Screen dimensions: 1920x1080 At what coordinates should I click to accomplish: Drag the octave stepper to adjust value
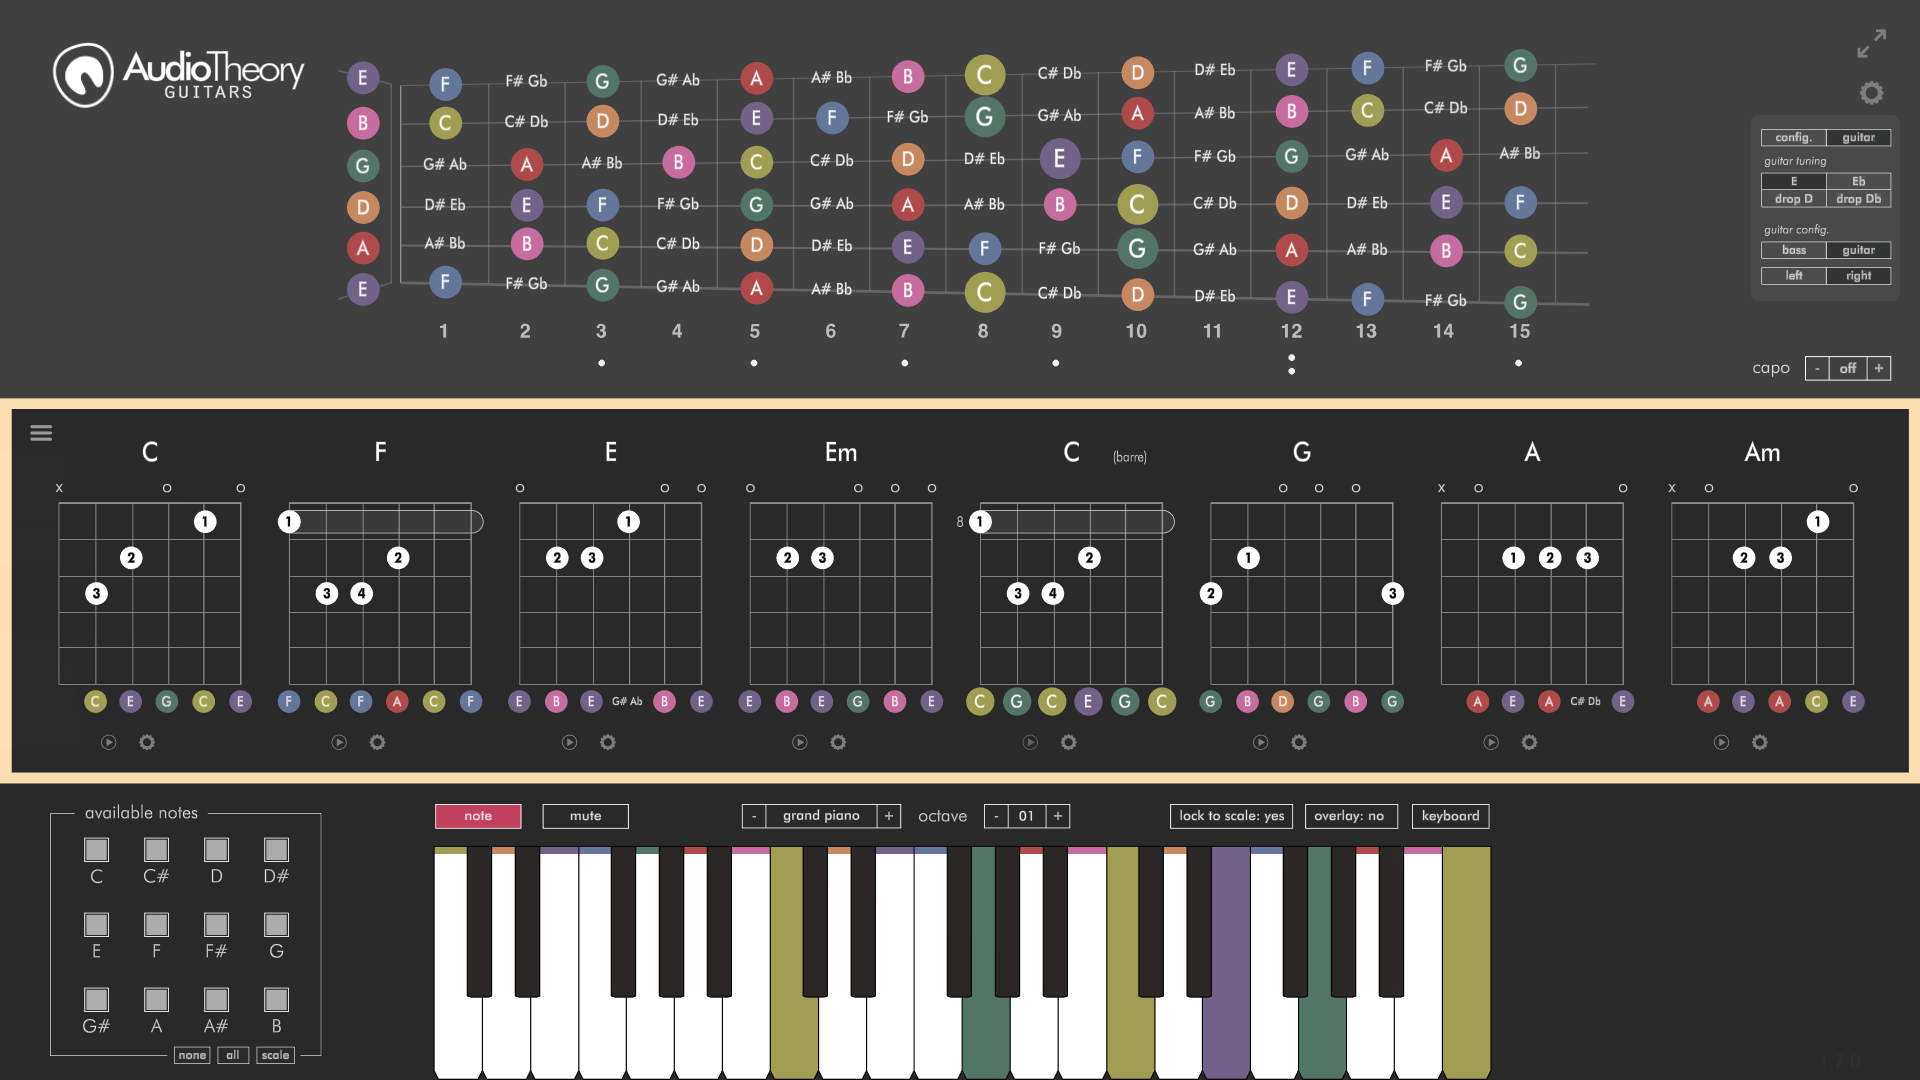tap(1027, 815)
